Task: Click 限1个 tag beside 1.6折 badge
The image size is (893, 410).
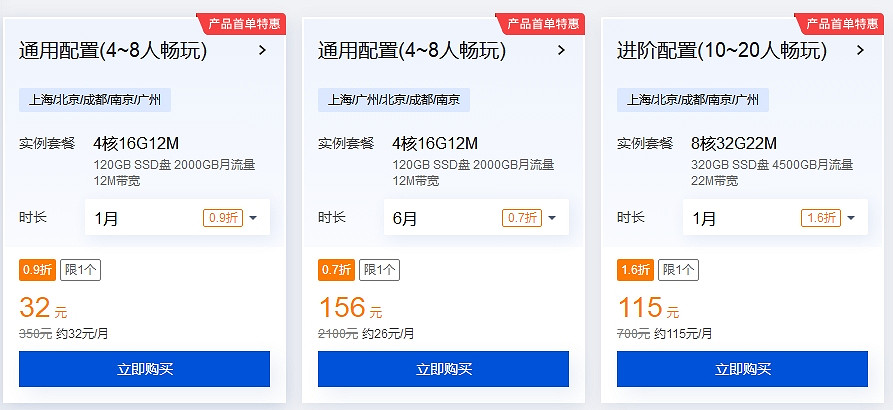Action: click(678, 269)
